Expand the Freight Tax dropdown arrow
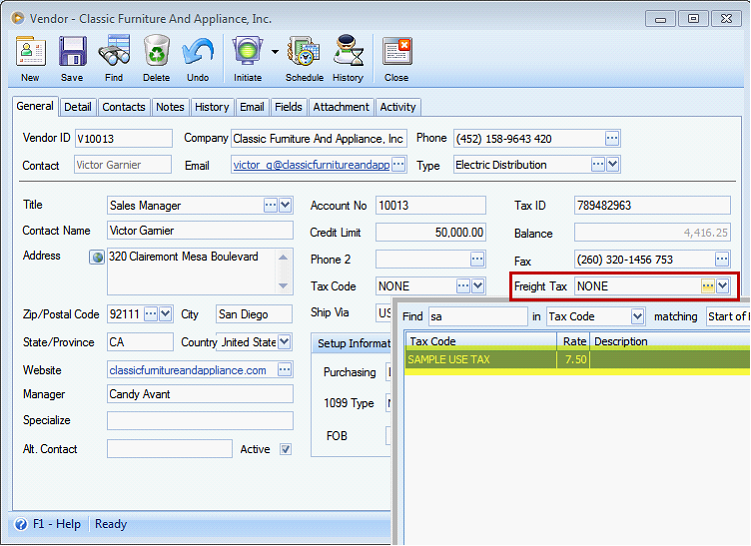 click(x=723, y=286)
